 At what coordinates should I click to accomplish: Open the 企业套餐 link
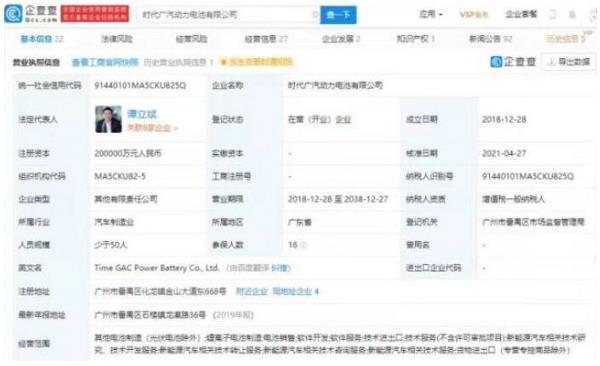point(521,15)
